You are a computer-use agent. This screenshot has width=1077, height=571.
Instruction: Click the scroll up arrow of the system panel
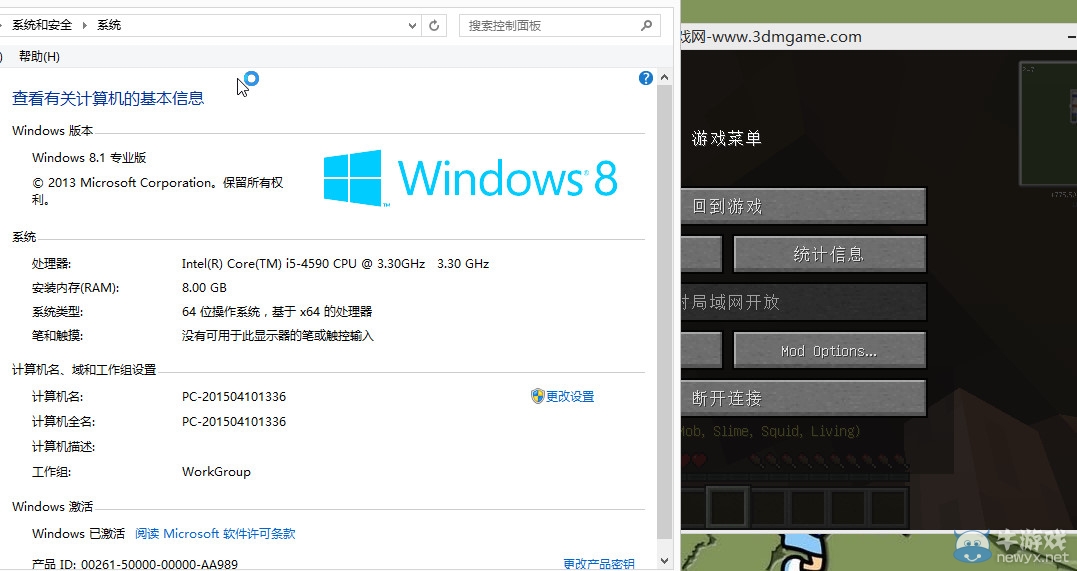(x=664, y=78)
